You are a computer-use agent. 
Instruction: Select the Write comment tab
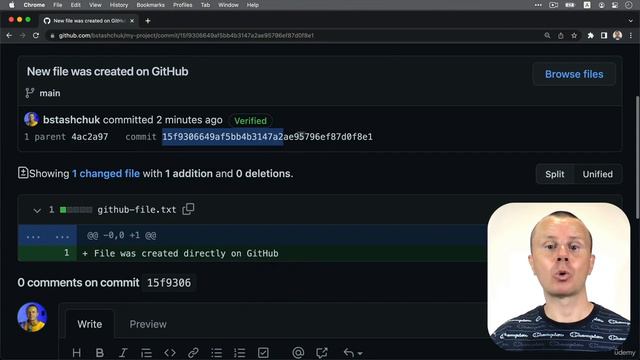tap(90, 324)
